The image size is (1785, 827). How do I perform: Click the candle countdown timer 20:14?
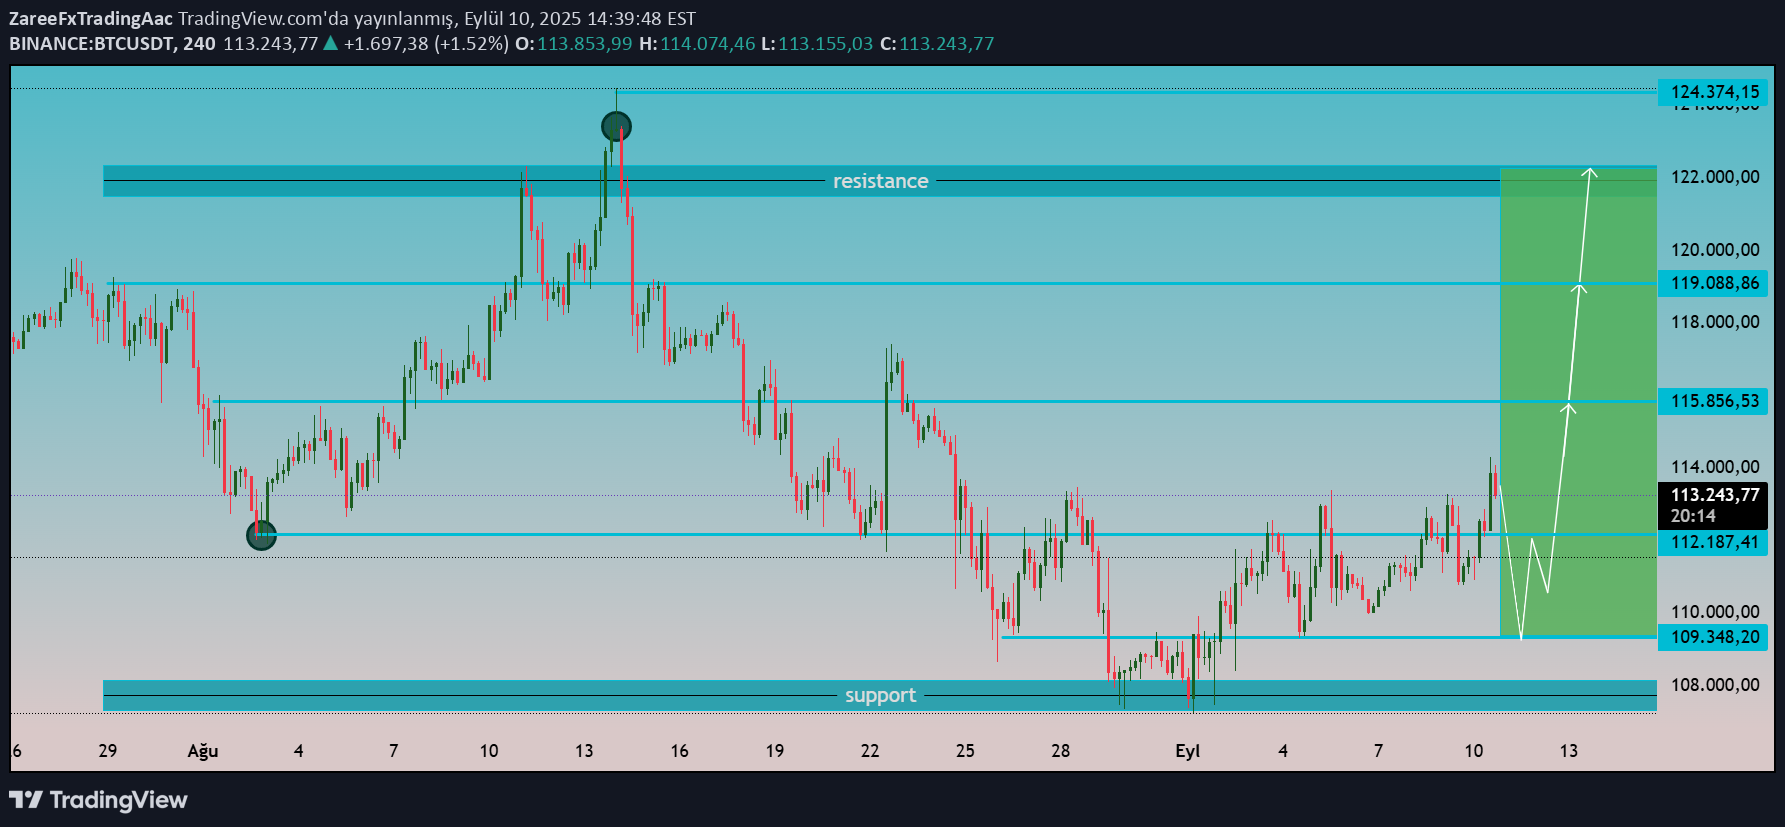tap(1693, 516)
